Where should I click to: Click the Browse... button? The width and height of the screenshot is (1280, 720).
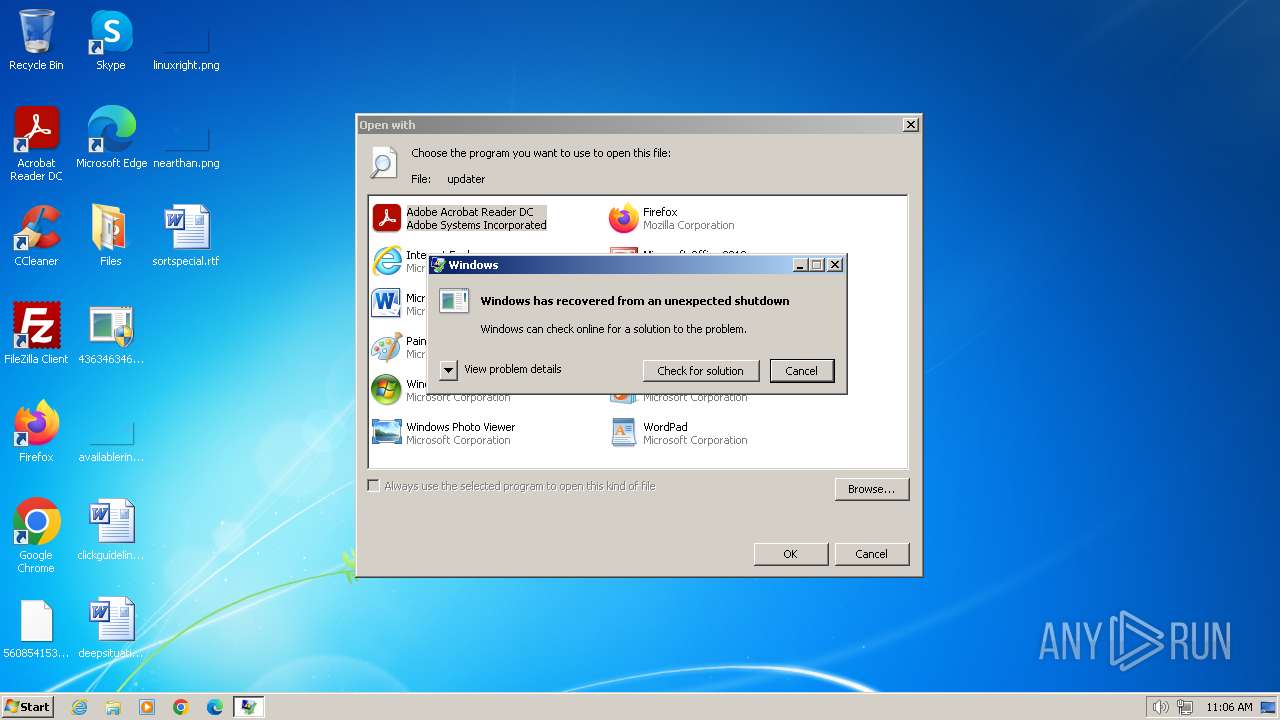tap(871, 489)
